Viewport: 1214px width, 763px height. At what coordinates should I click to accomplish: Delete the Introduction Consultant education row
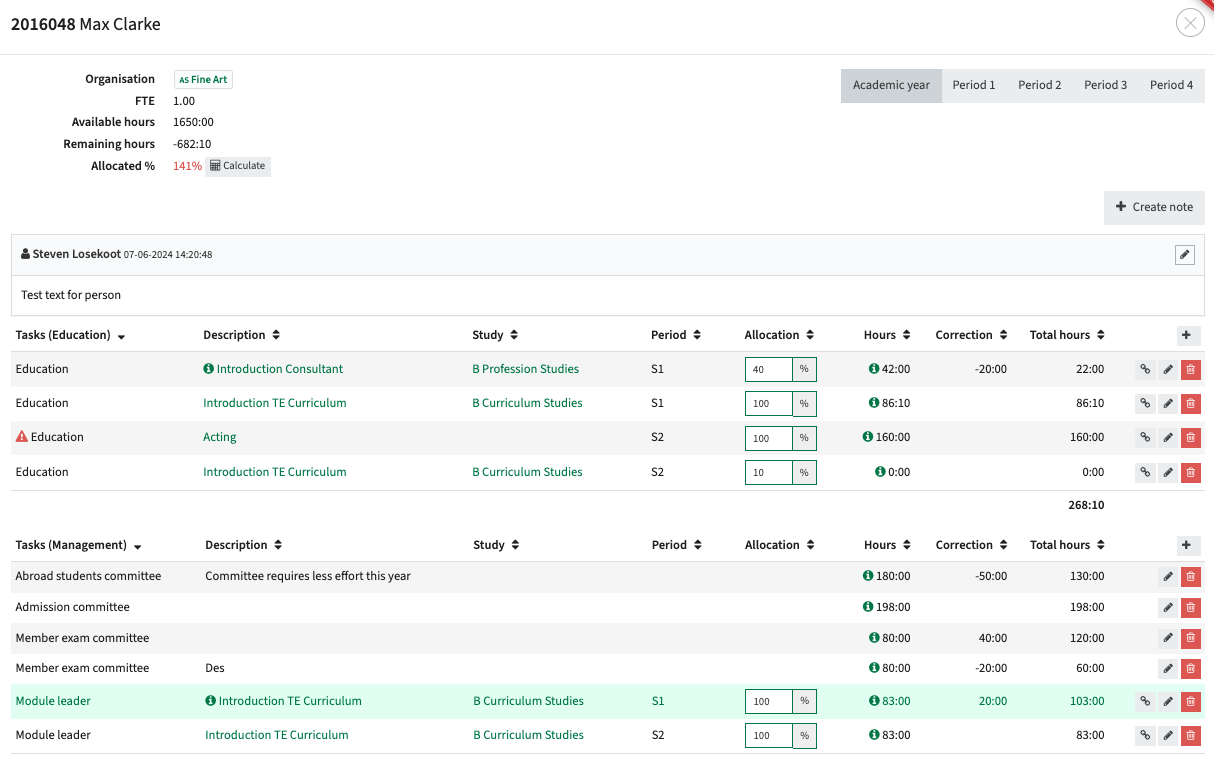pos(1190,370)
